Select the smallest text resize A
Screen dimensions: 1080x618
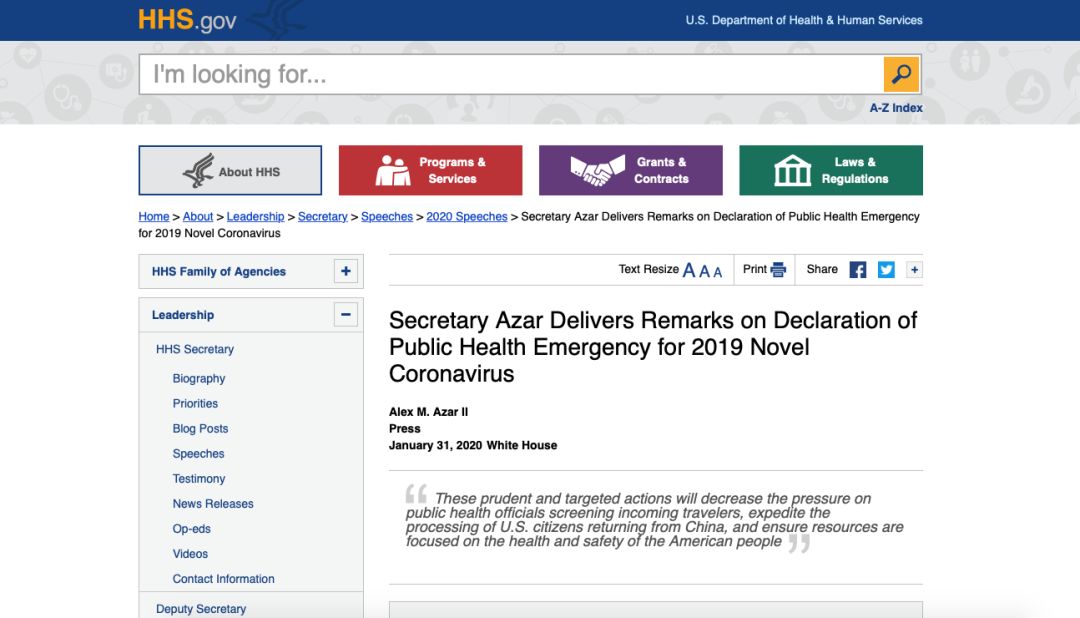pos(718,272)
